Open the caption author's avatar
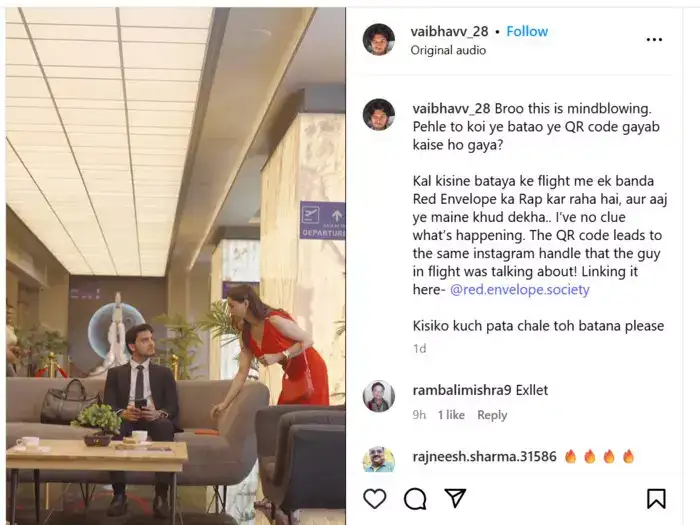Viewport: 700px width, 525px height. 379,115
